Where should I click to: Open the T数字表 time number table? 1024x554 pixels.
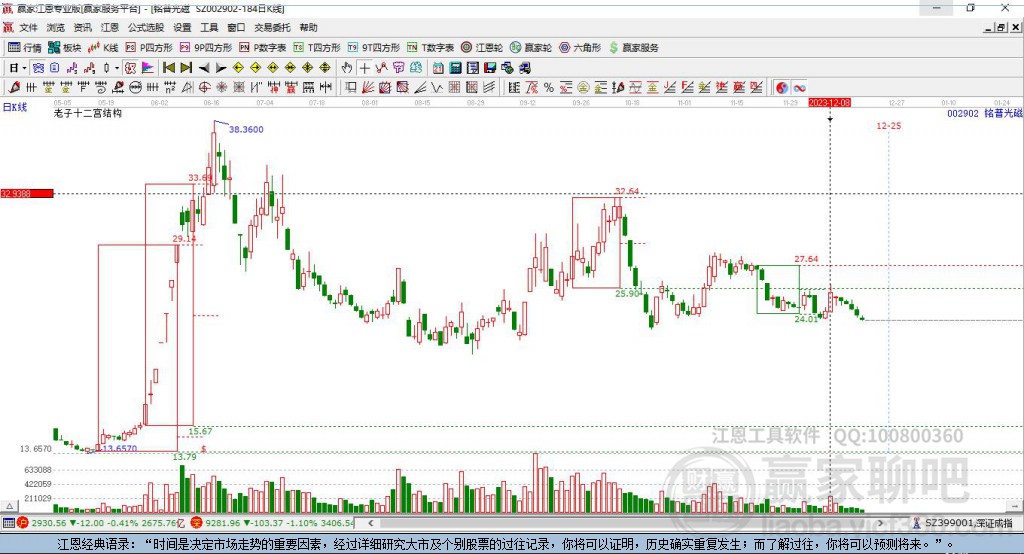(430, 48)
